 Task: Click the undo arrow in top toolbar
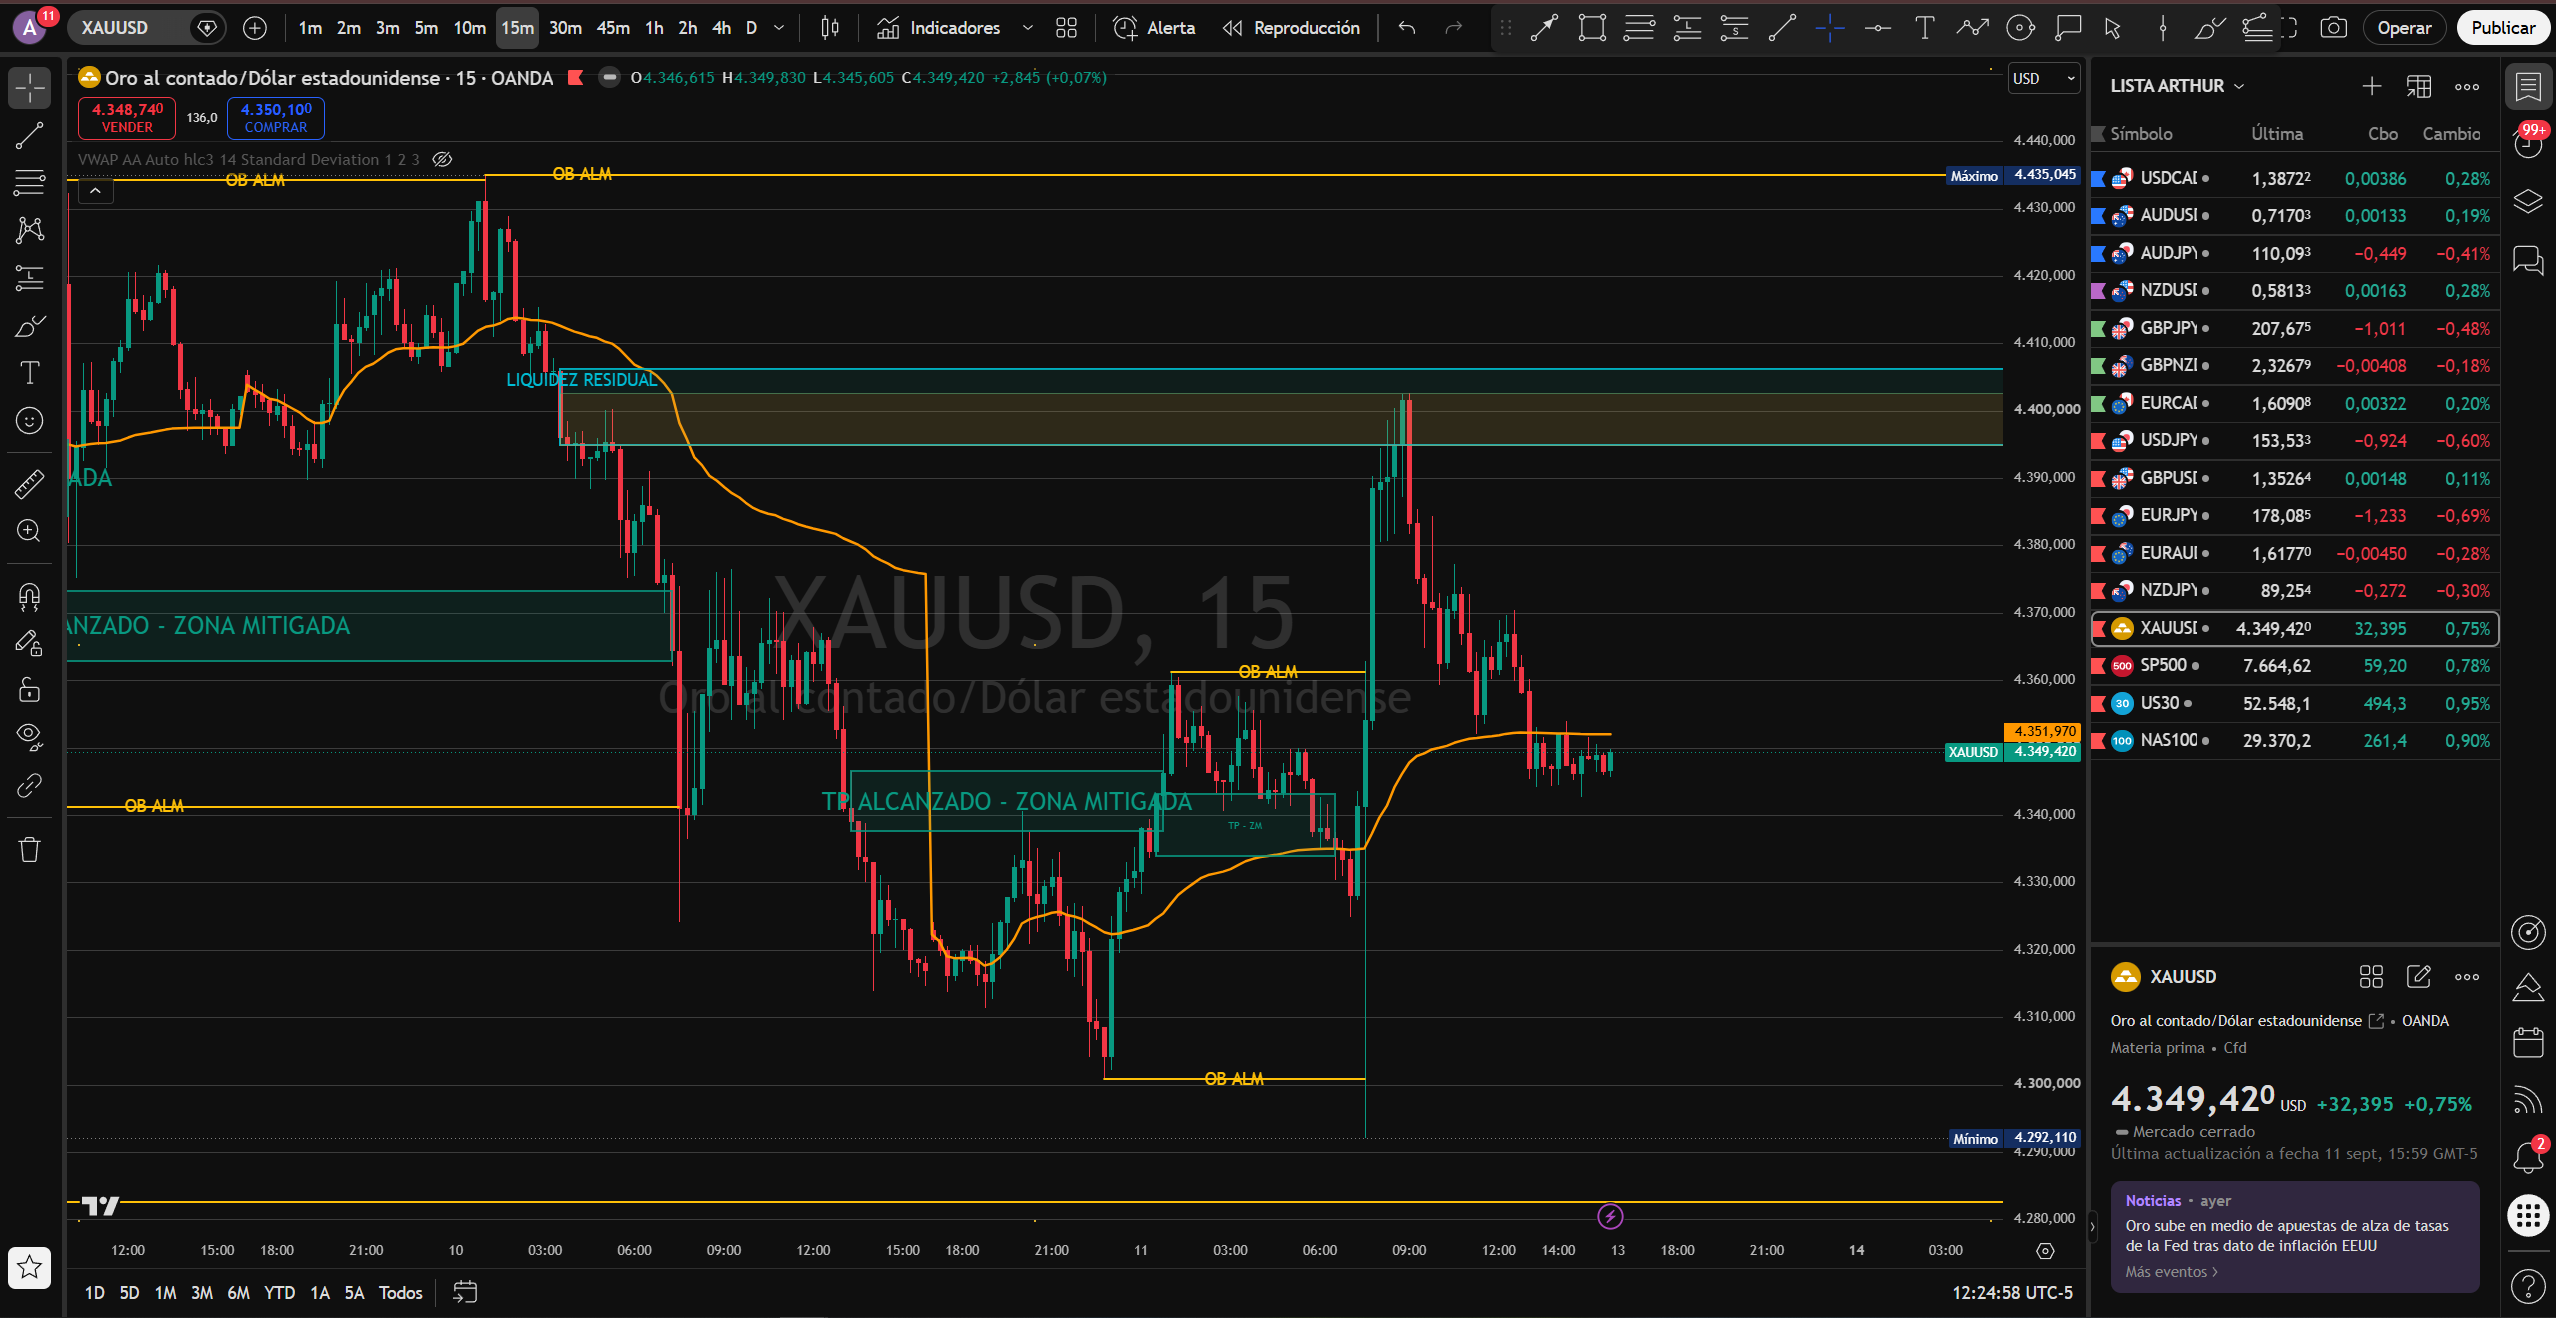[x=1407, y=28]
